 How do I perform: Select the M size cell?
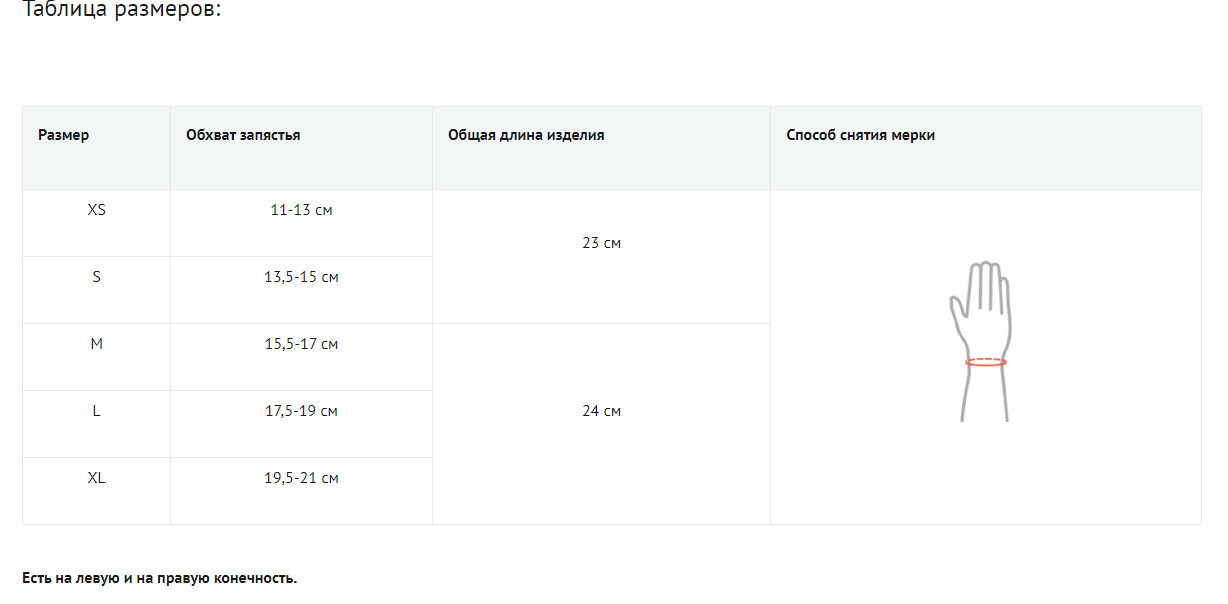tap(97, 344)
